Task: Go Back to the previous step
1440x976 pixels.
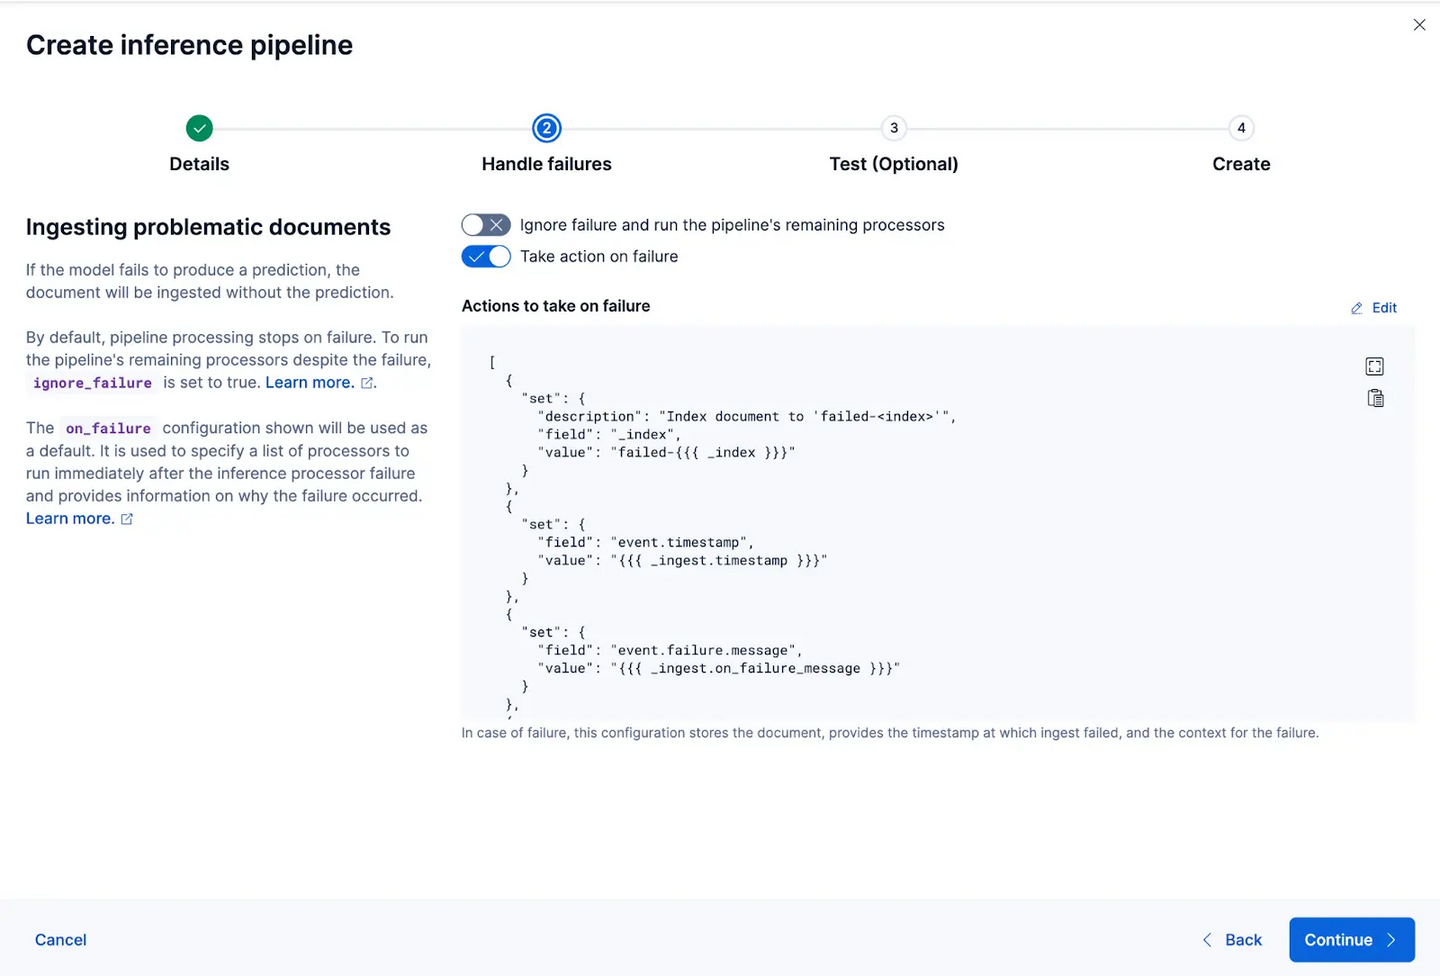Action: [1232, 940]
